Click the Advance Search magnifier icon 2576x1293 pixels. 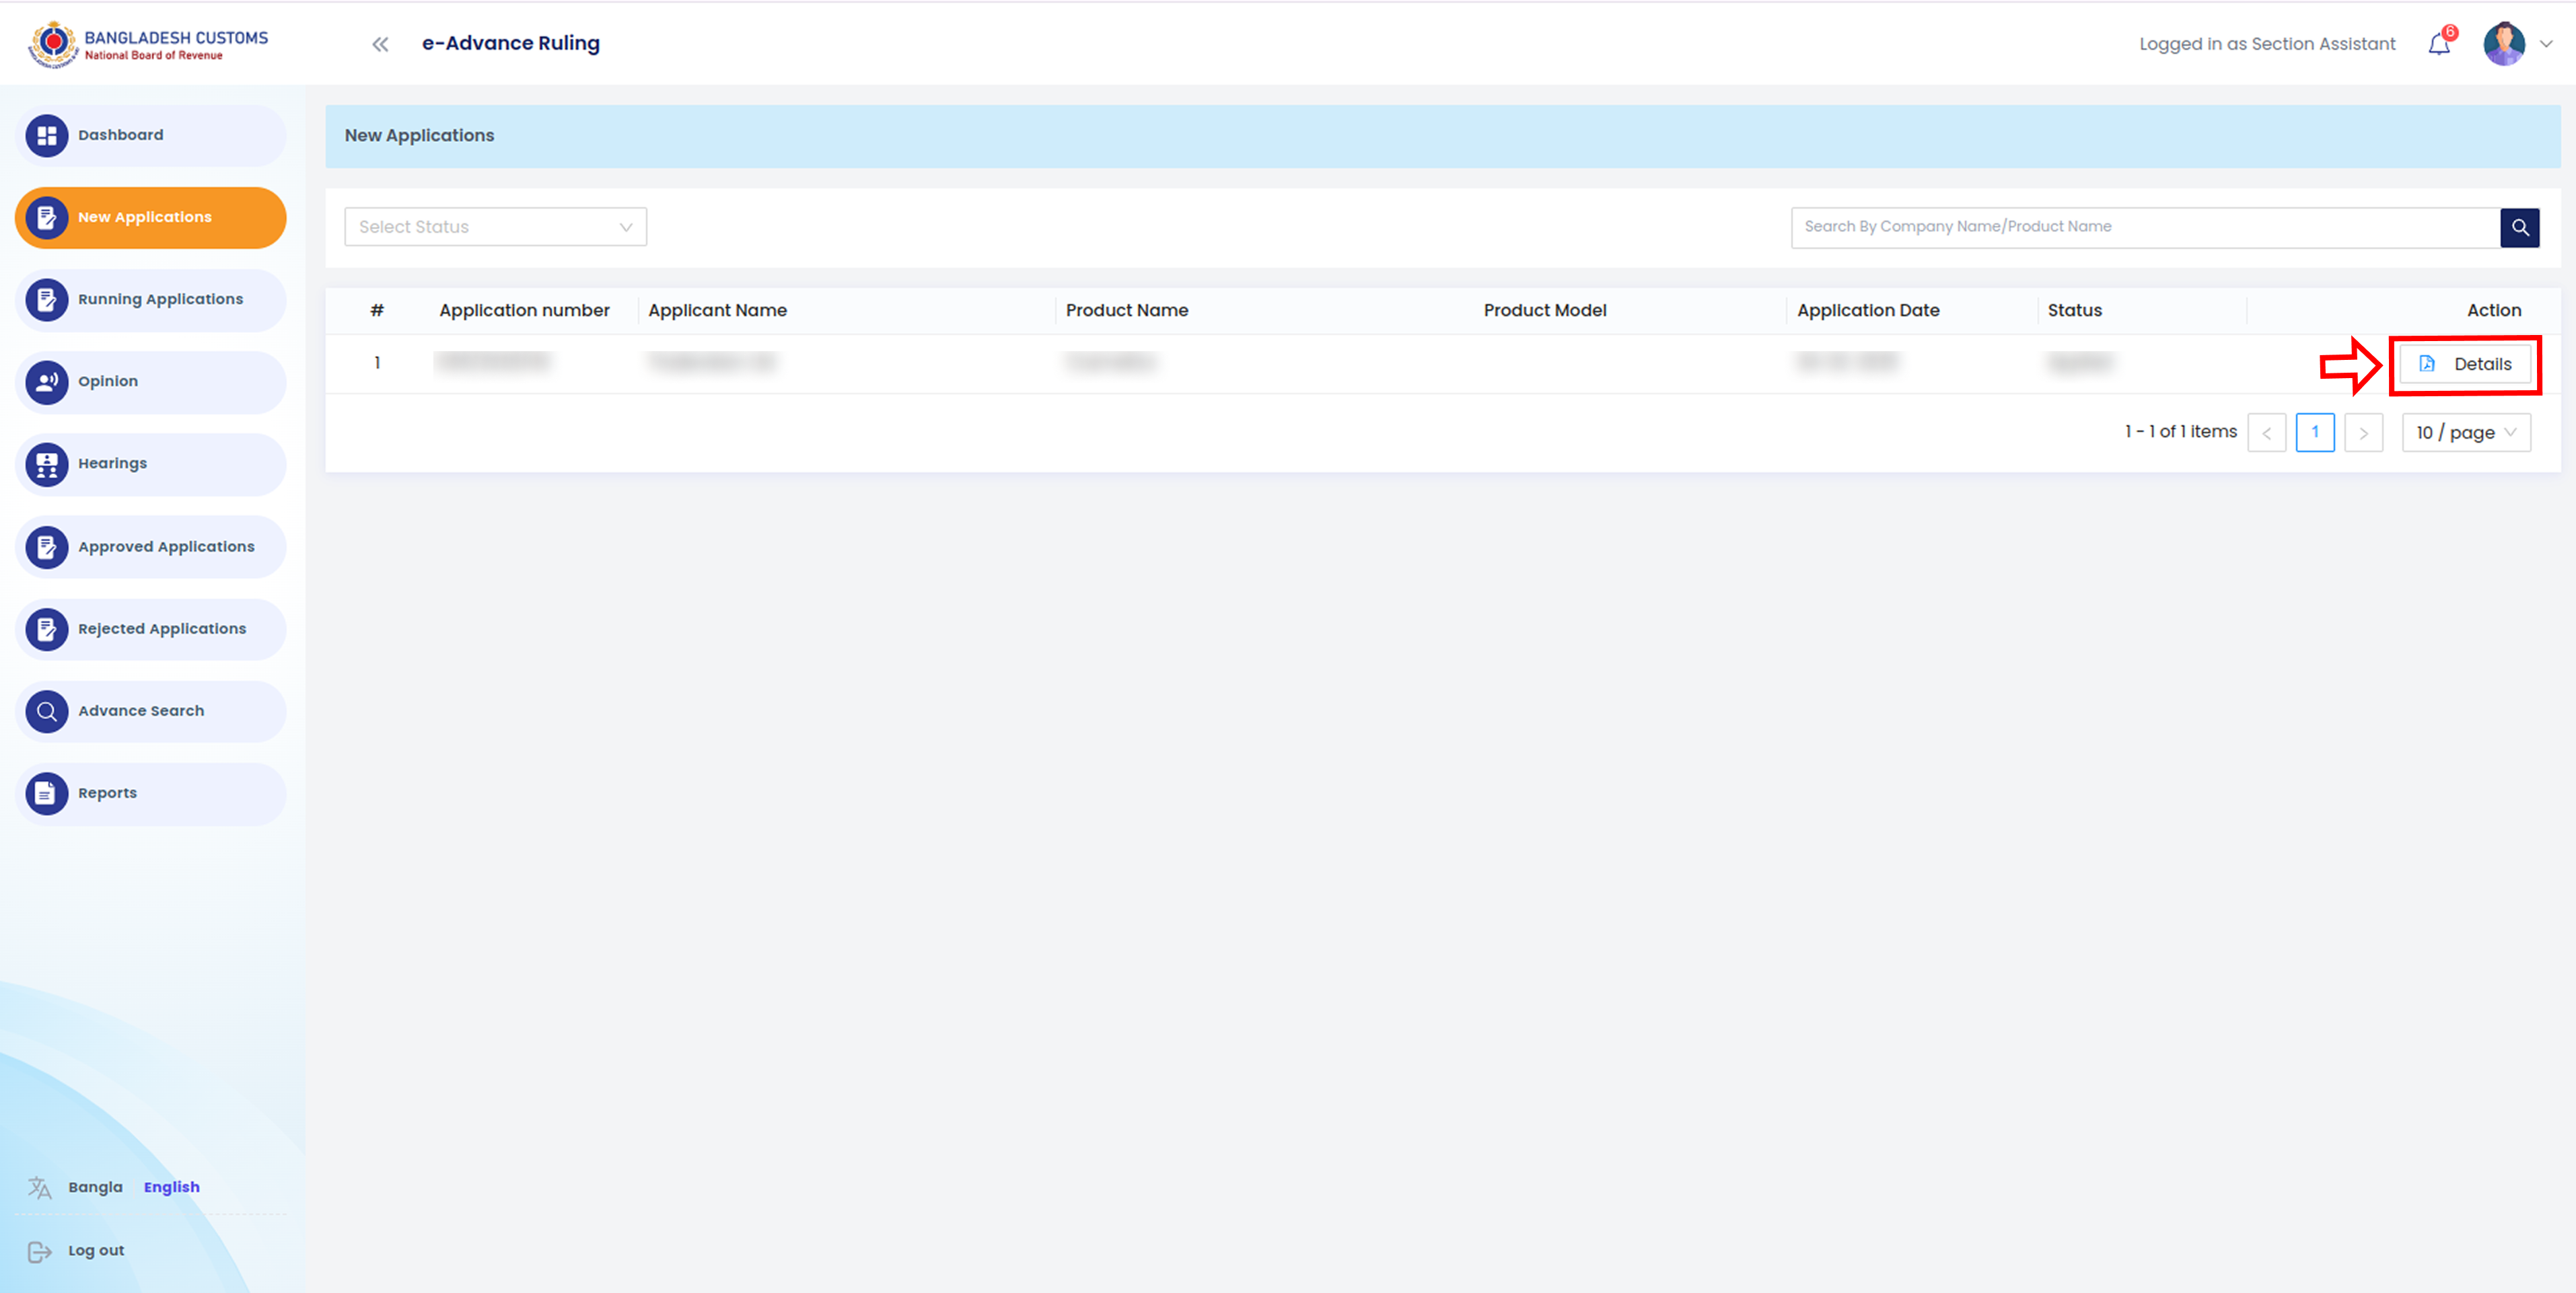(x=46, y=711)
